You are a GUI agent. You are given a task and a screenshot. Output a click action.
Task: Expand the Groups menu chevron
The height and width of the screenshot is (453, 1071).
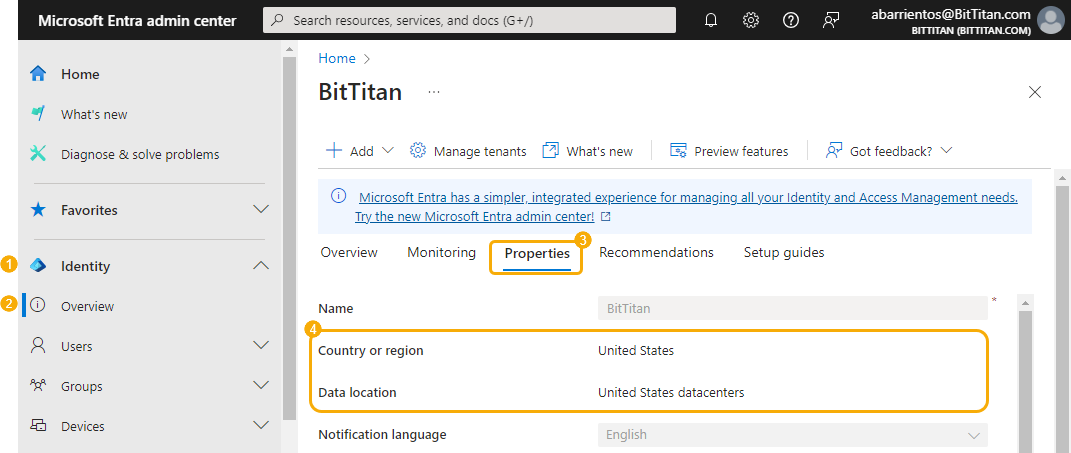tap(261, 386)
